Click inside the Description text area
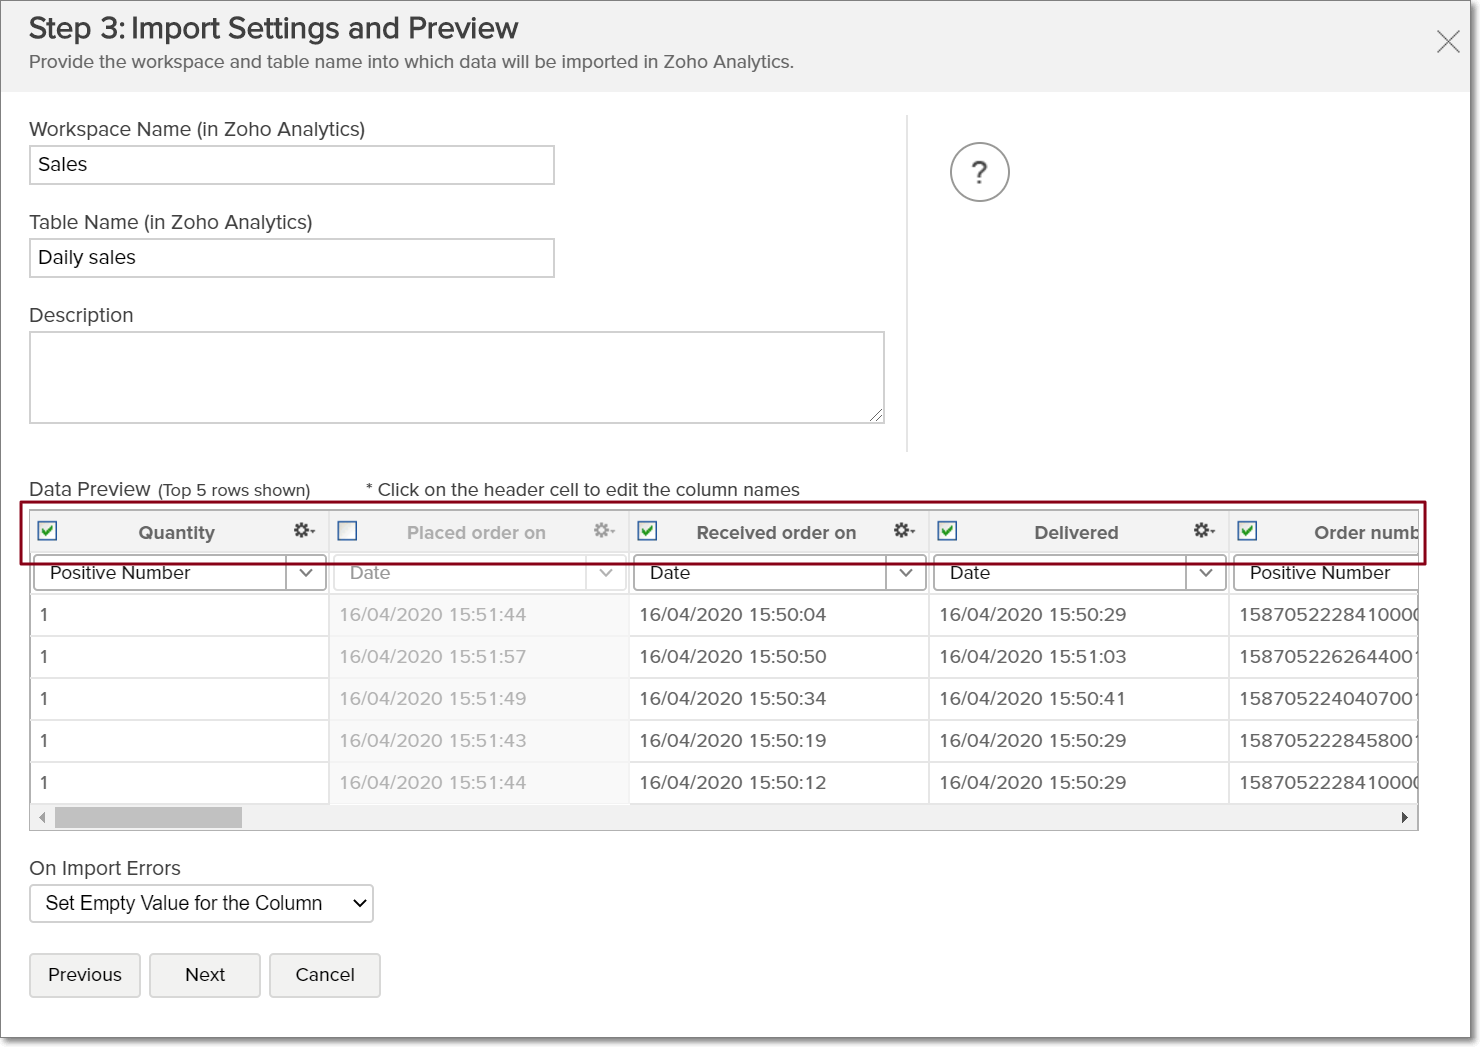Image resolution: width=1480 pixels, height=1047 pixels. pos(456,377)
